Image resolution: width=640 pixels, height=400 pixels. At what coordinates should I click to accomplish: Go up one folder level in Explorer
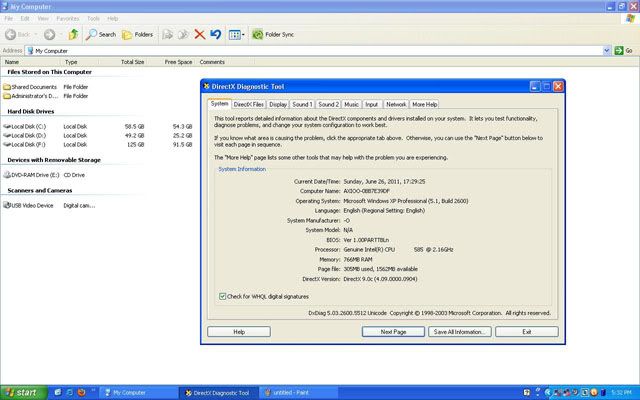click(73, 34)
